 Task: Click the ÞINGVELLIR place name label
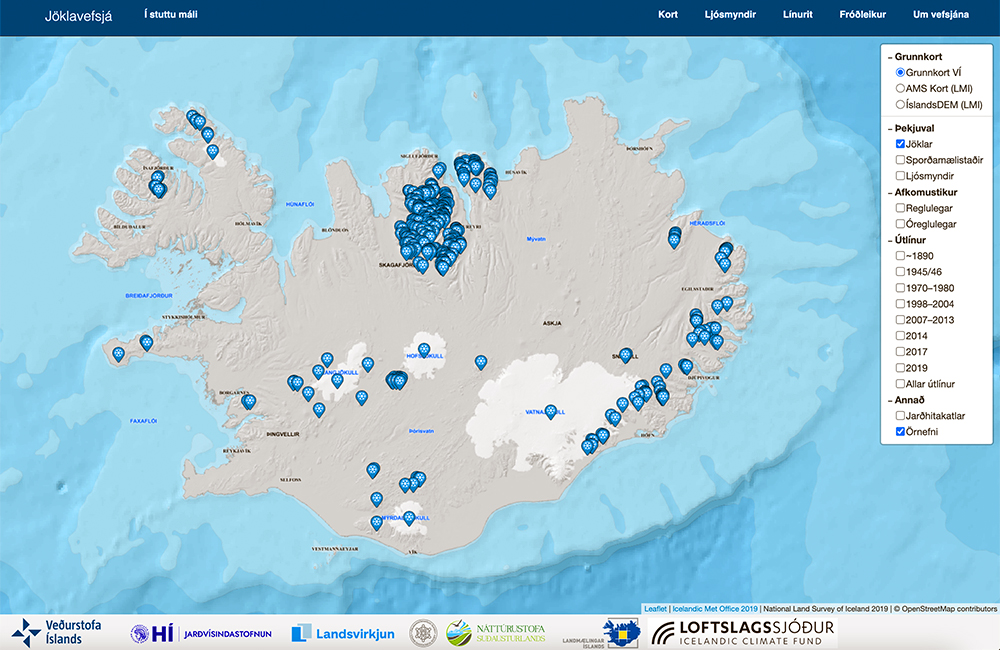pyautogui.click(x=283, y=434)
